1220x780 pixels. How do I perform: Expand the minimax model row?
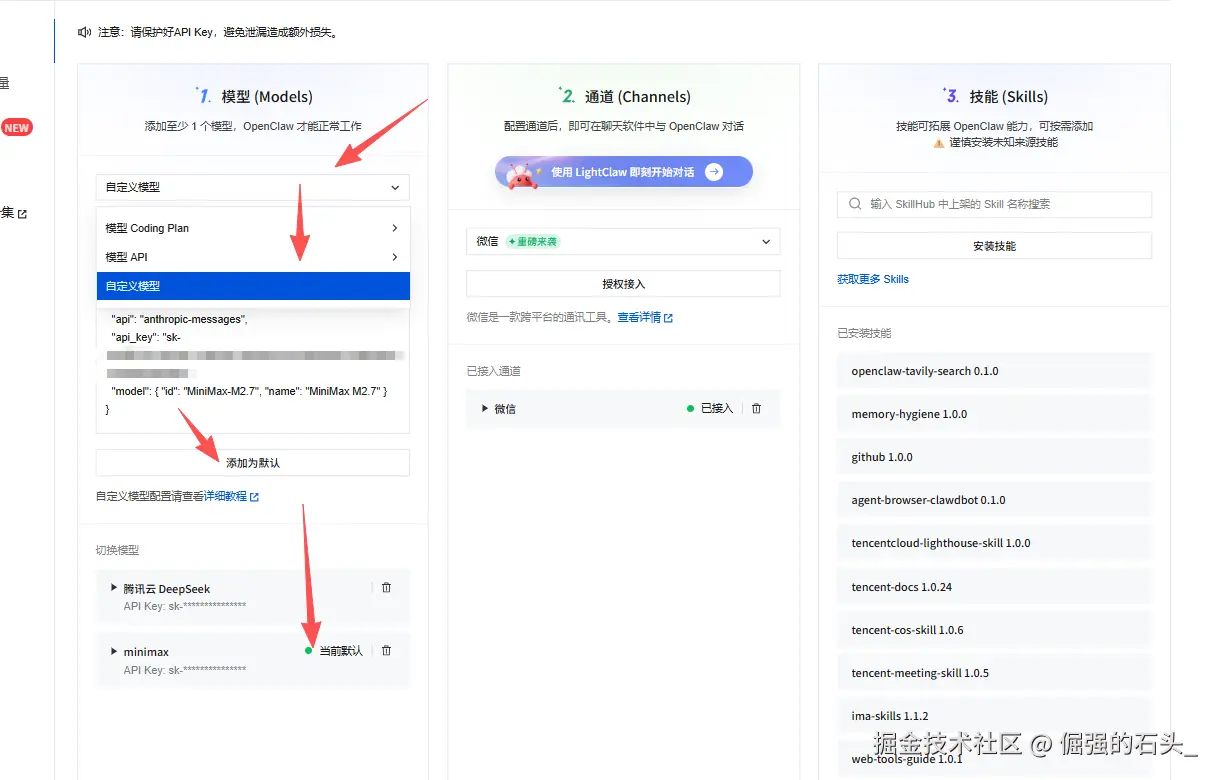(x=114, y=651)
